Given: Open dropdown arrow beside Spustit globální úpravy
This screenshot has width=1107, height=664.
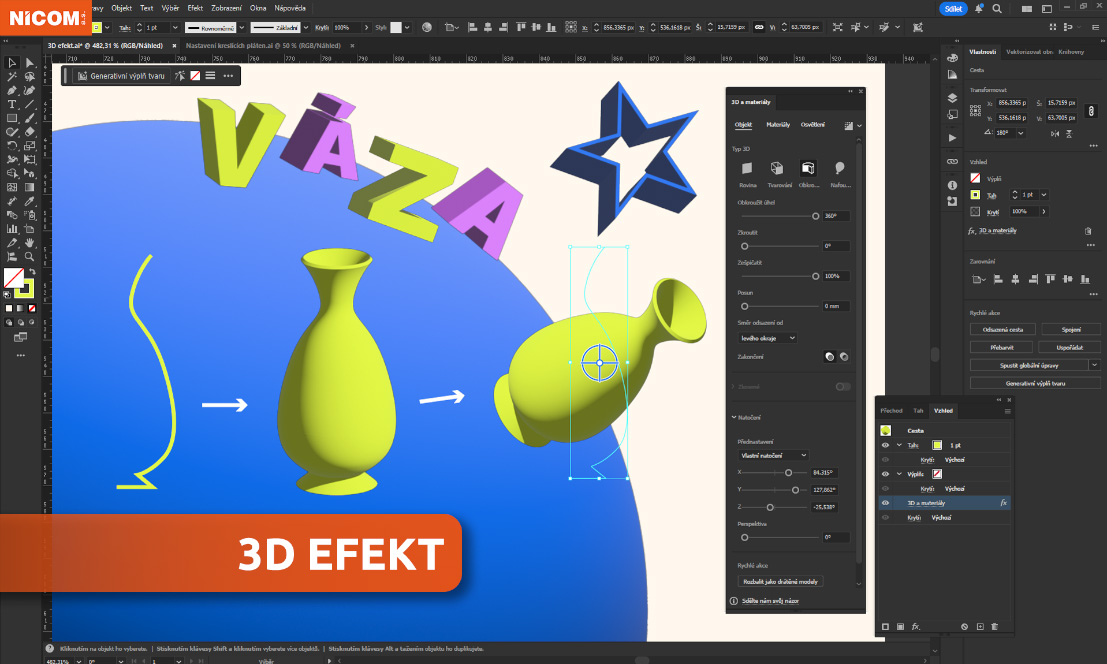Looking at the screenshot, I should point(1094,365).
